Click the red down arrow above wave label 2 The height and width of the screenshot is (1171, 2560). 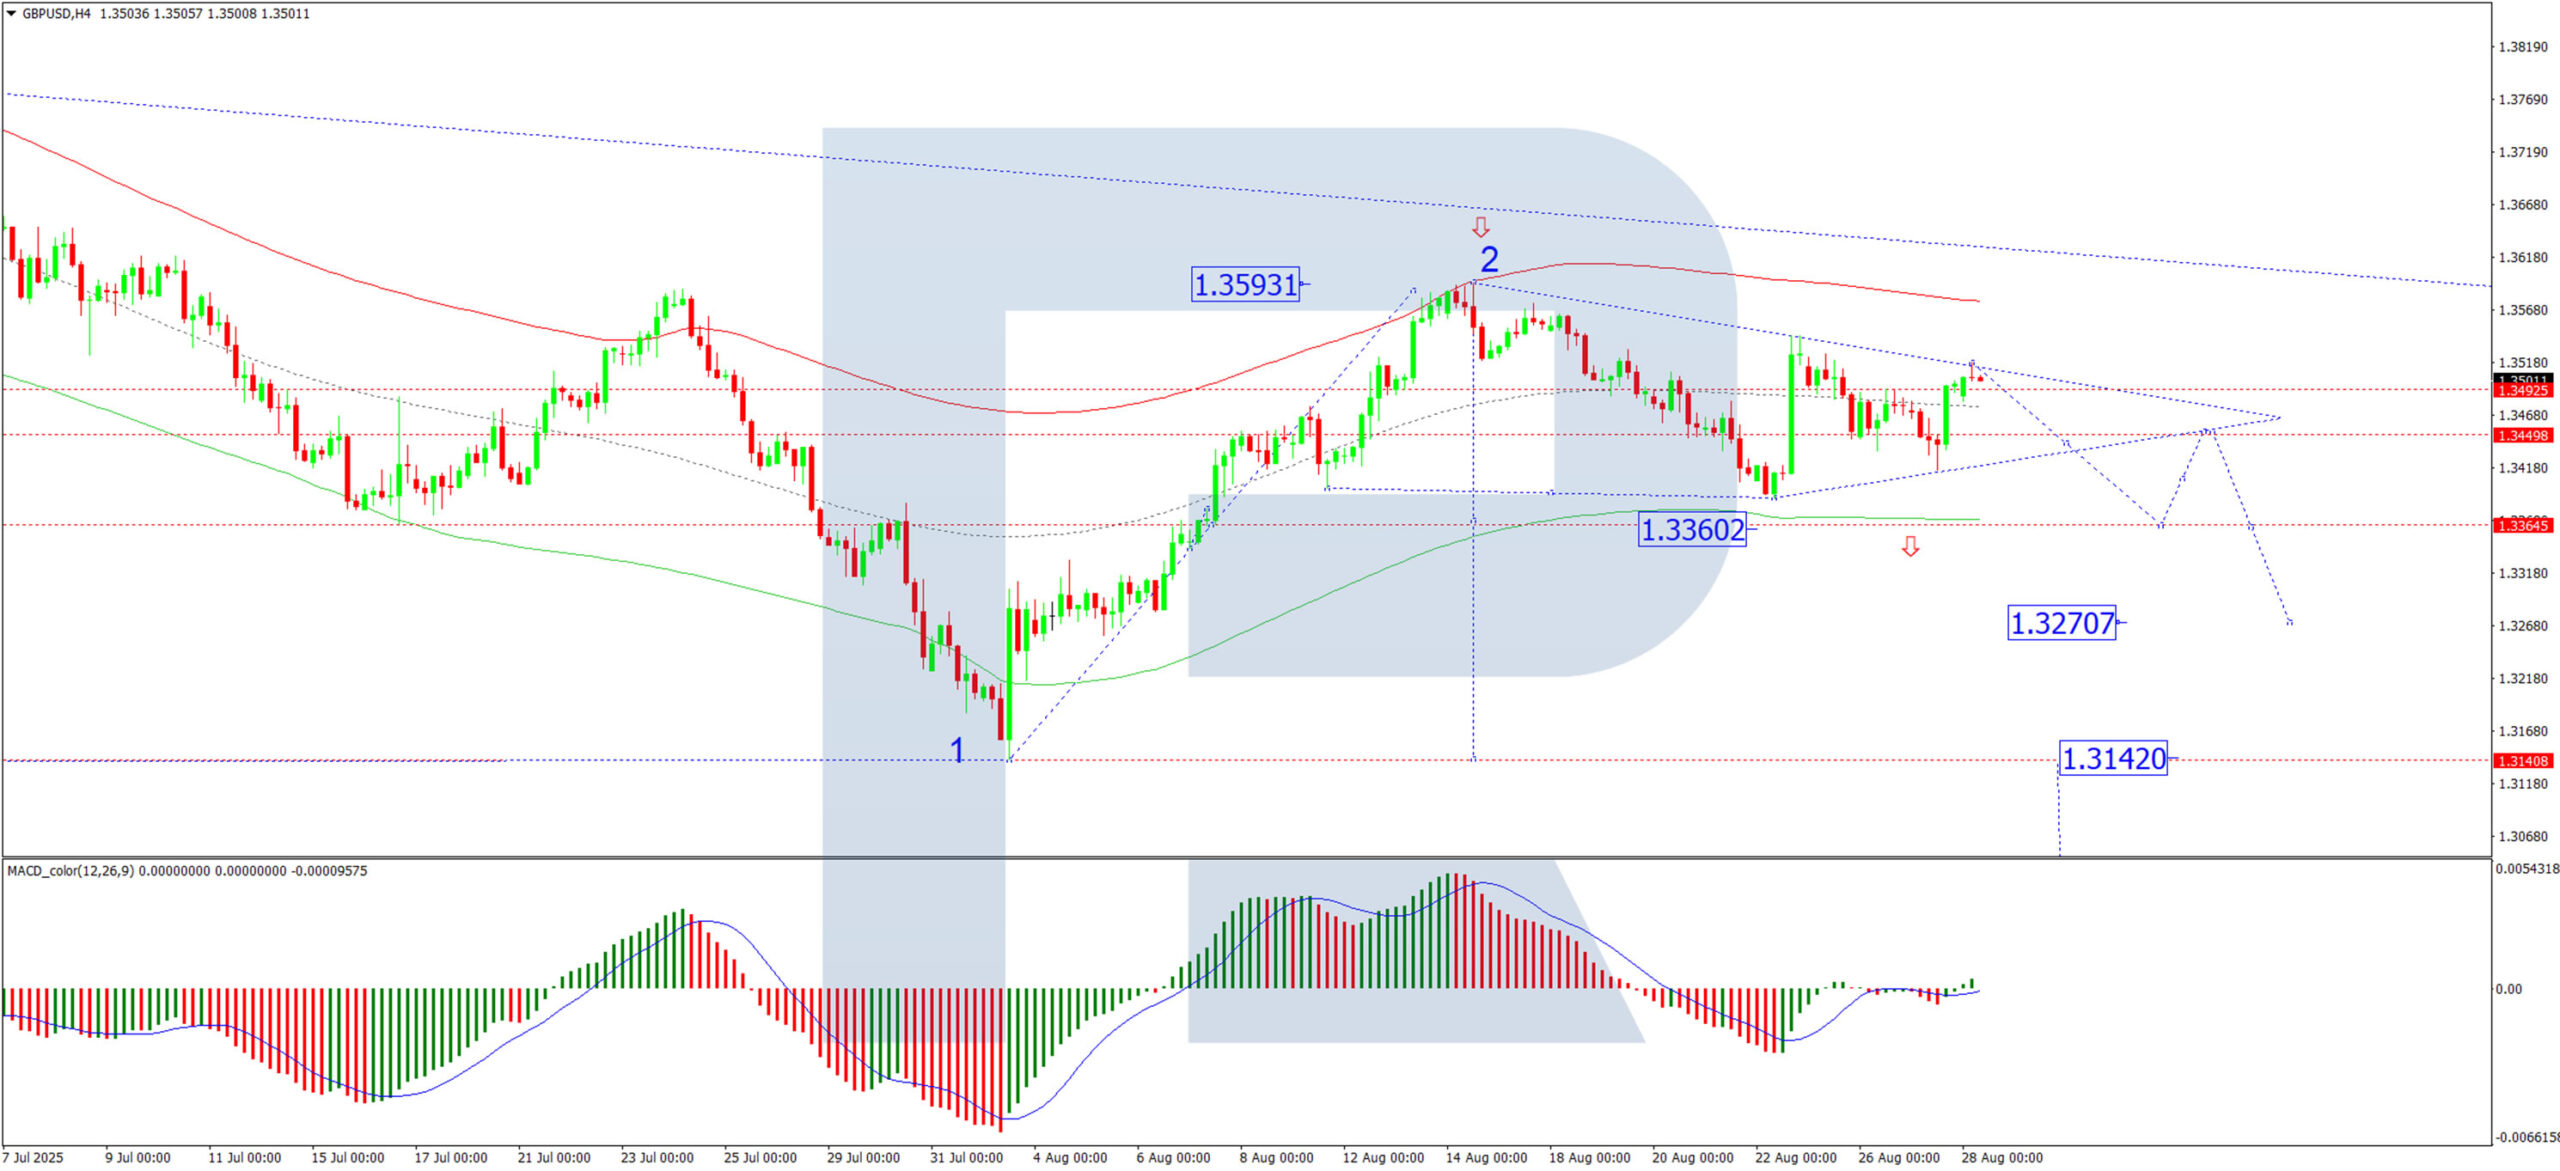(1481, 227)
